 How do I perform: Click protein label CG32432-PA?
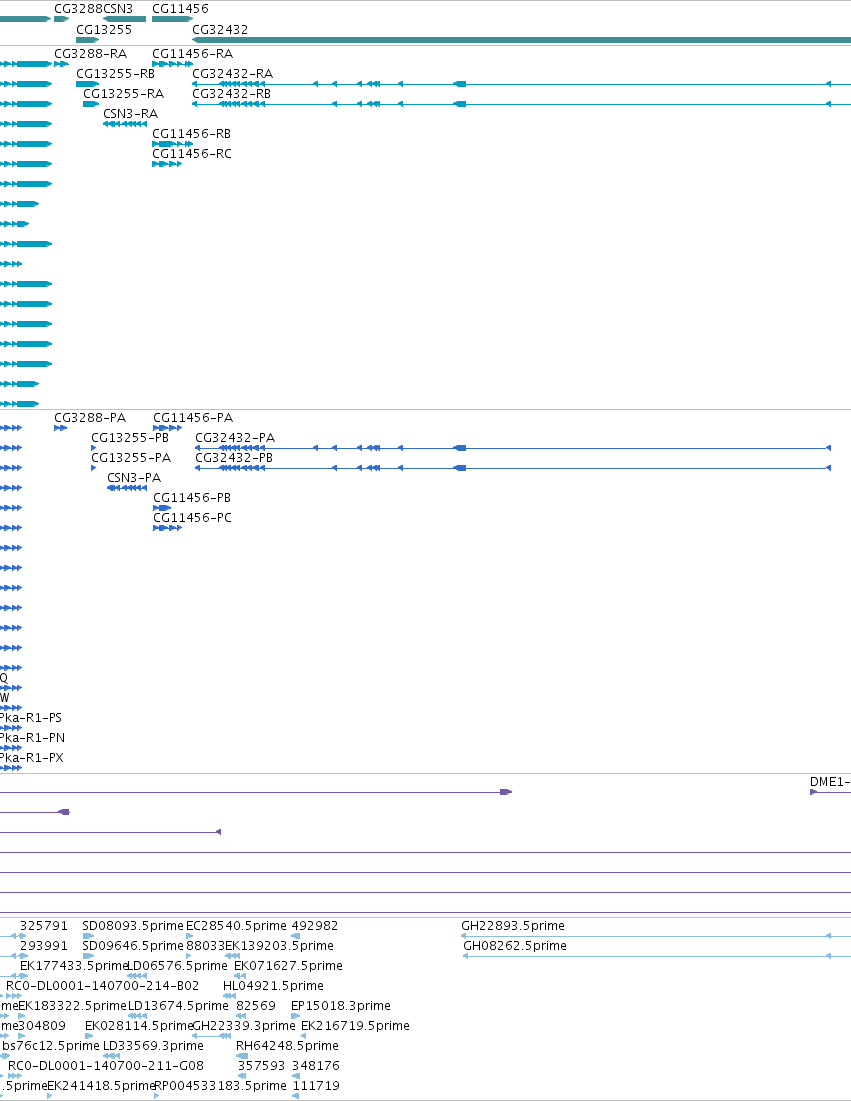pos(235,437)
